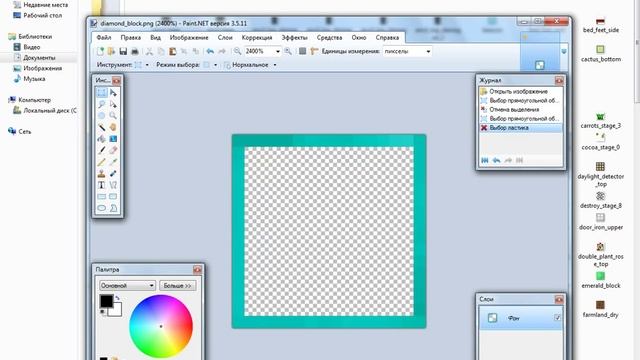Select the Recolor tool

[x=113, y=173]
